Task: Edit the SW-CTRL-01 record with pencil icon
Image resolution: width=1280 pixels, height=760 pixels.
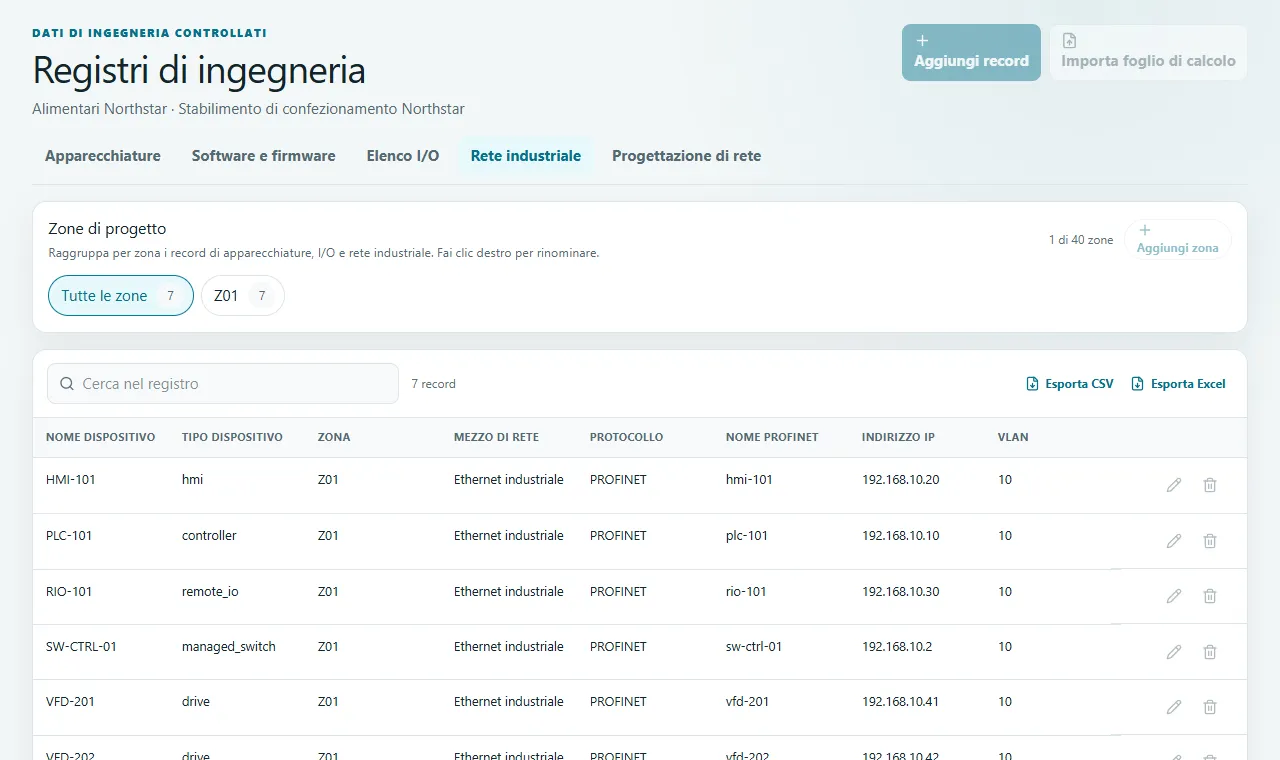Action: [x=1174, y=652]
